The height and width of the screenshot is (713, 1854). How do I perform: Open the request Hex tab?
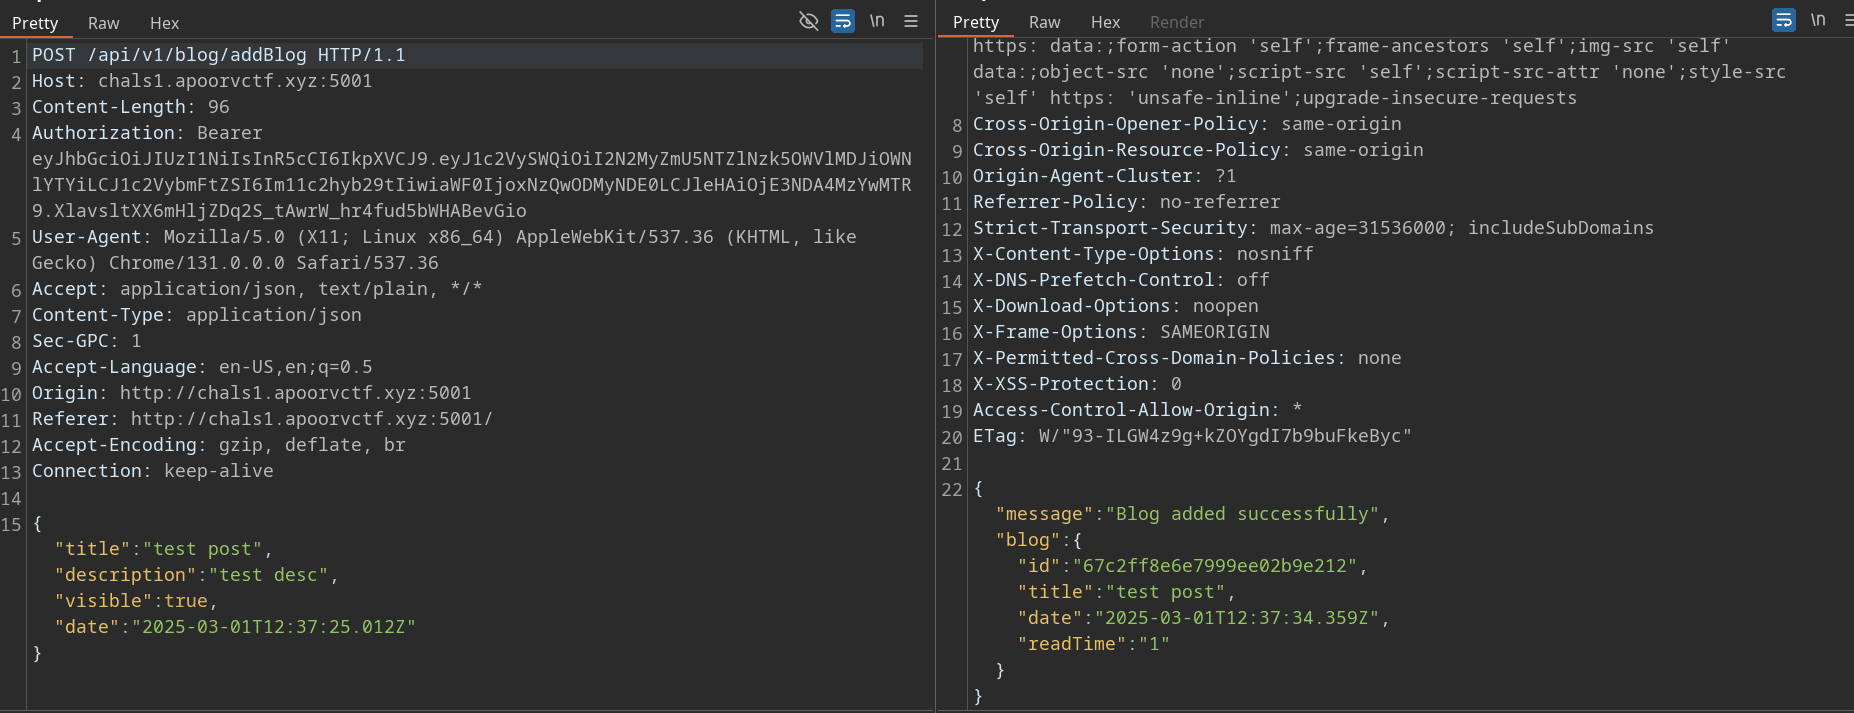click(x=164, y=23)
